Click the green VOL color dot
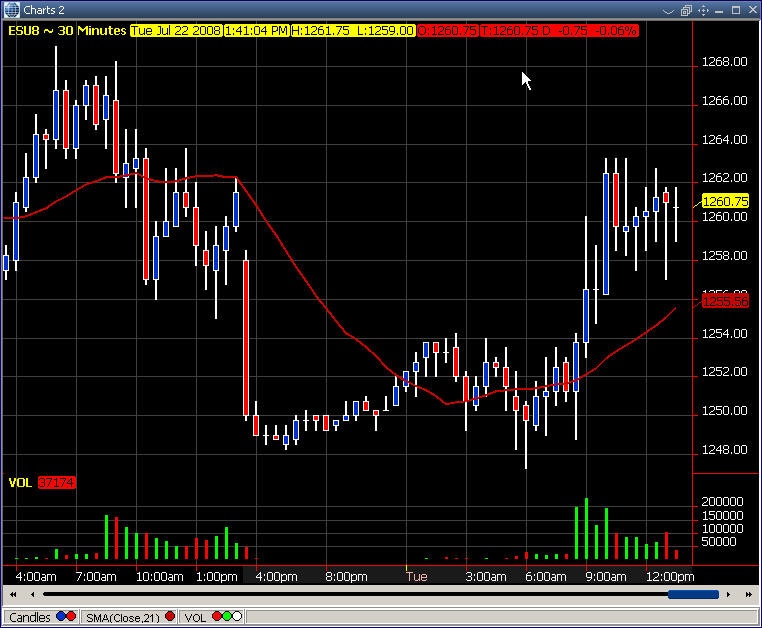This screenshot has width=762, height=628. (x=226, y=617)
